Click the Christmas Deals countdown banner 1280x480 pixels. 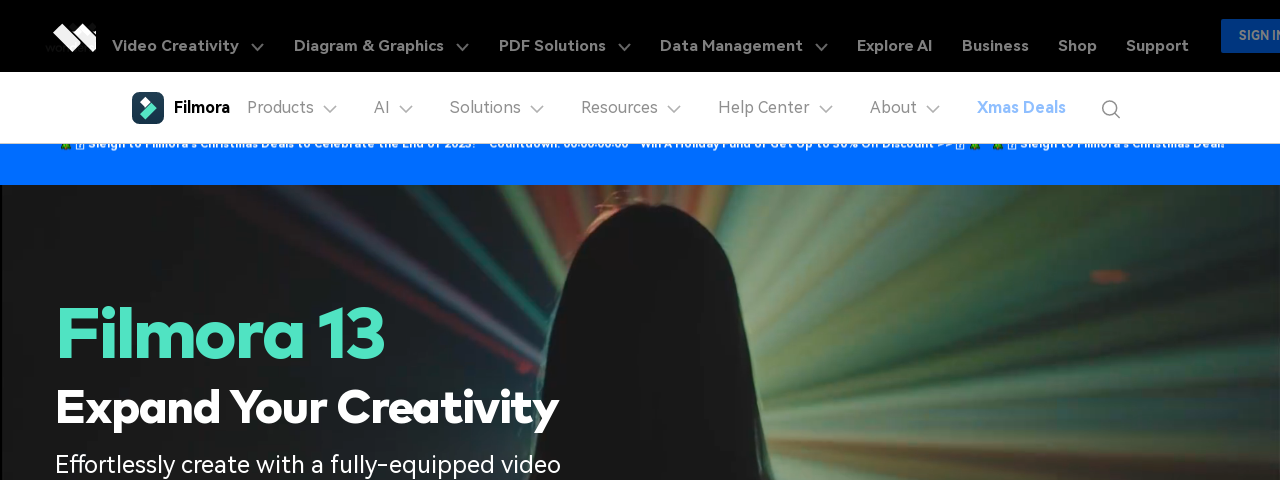click(x=640, y=164)
